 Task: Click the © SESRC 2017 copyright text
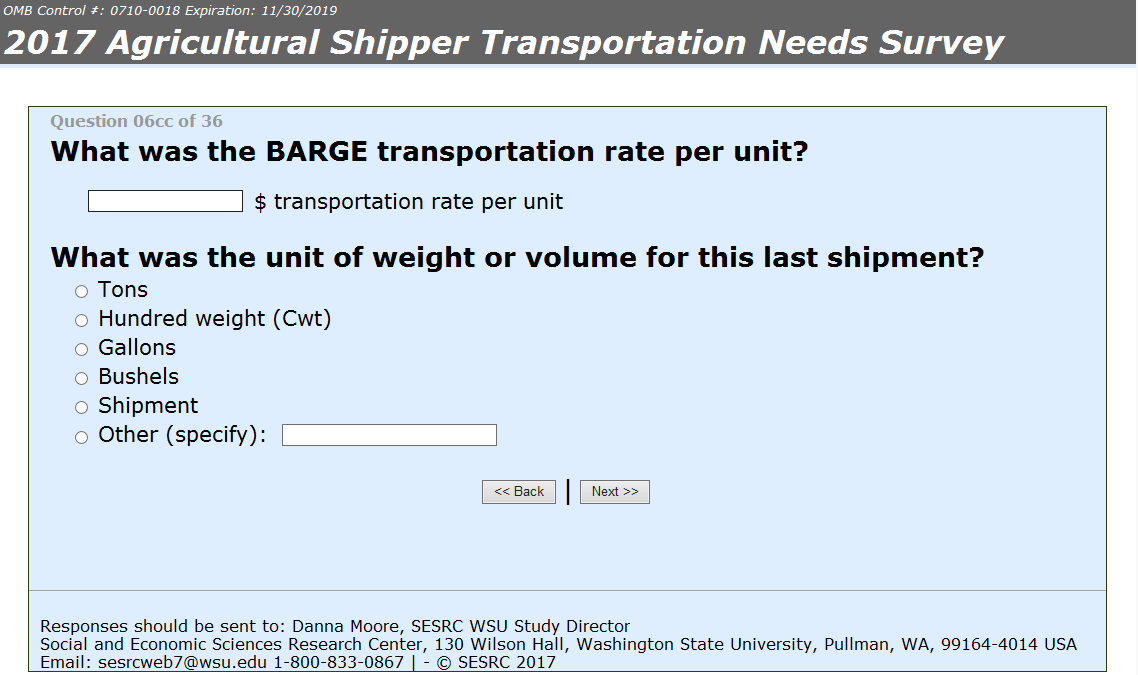[x=496, y=662]
